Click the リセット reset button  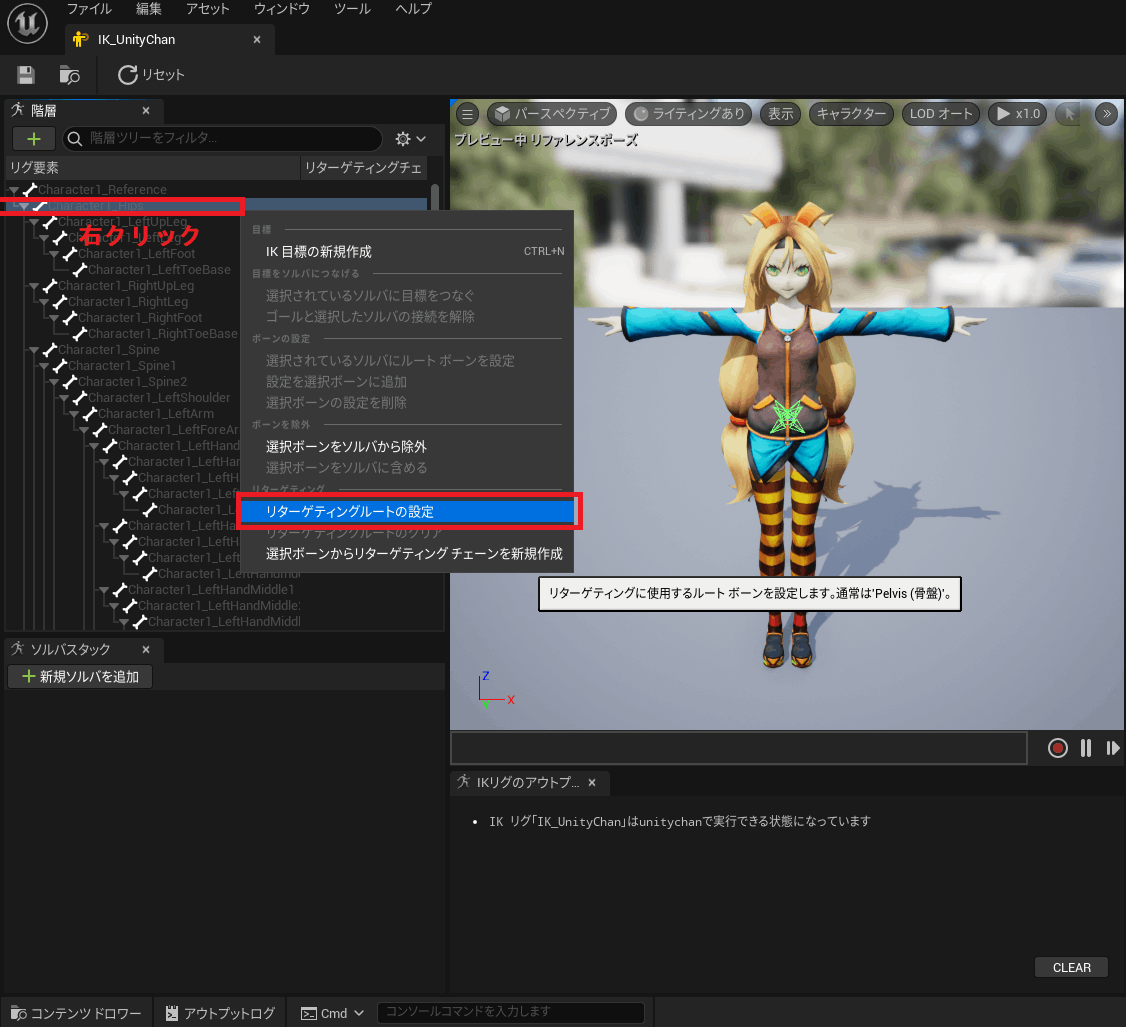pyautogui.click(x=152, y=75)
